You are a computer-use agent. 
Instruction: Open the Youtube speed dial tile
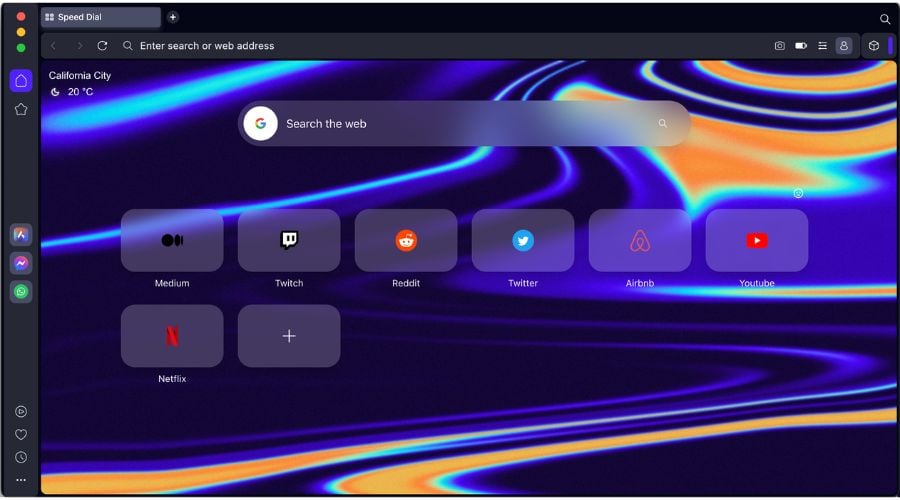coord(757,240)
